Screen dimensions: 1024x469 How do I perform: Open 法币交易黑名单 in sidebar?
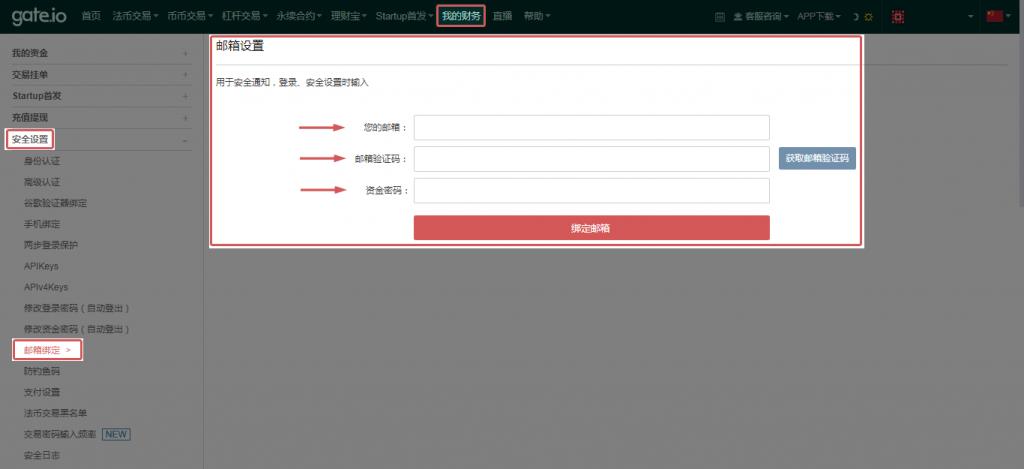click(56, 413)
